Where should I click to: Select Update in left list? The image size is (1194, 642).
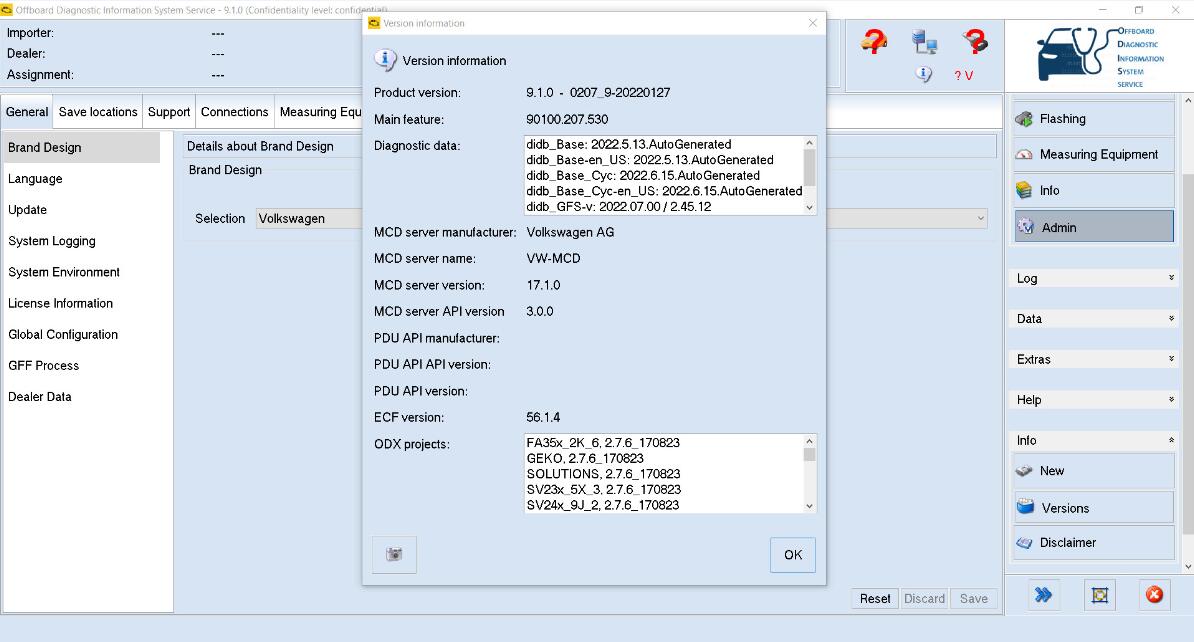pyautogui.click(x=81, y=209)
